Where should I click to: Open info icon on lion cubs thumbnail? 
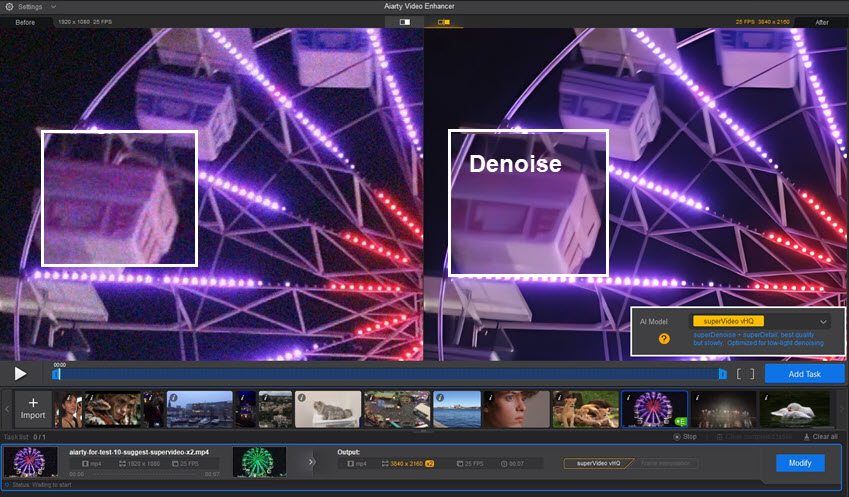559,397
